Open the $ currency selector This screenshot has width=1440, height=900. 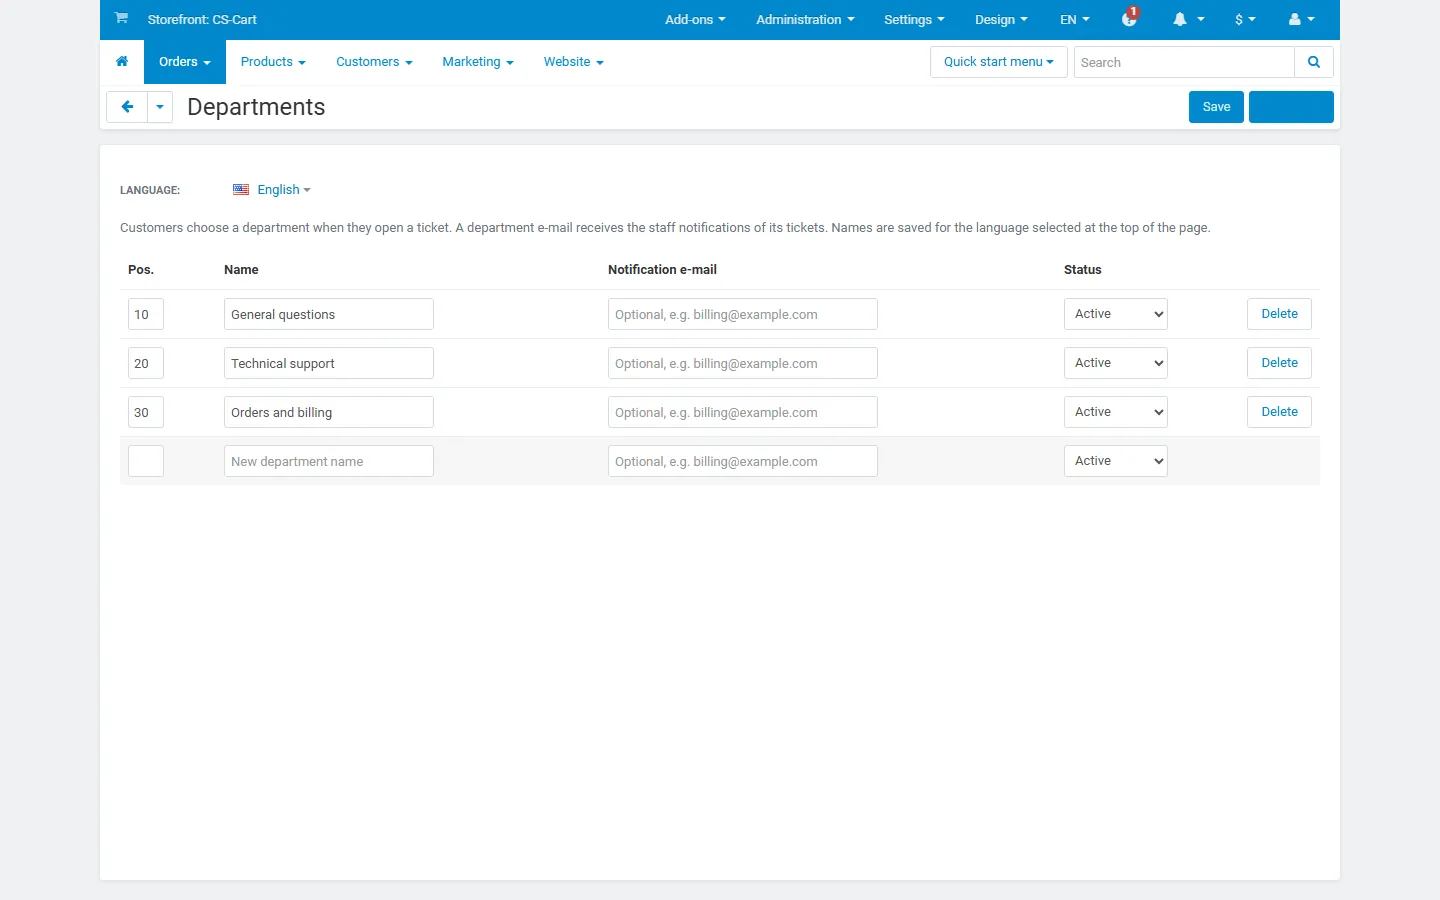(1245, 19)
